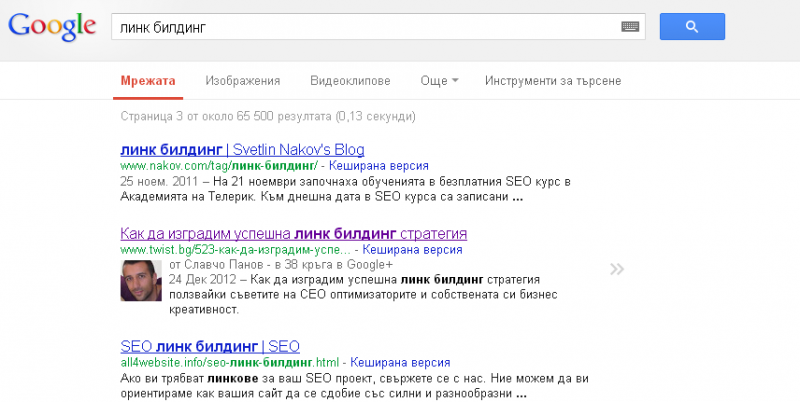Click the Google logo

(52, 27)
